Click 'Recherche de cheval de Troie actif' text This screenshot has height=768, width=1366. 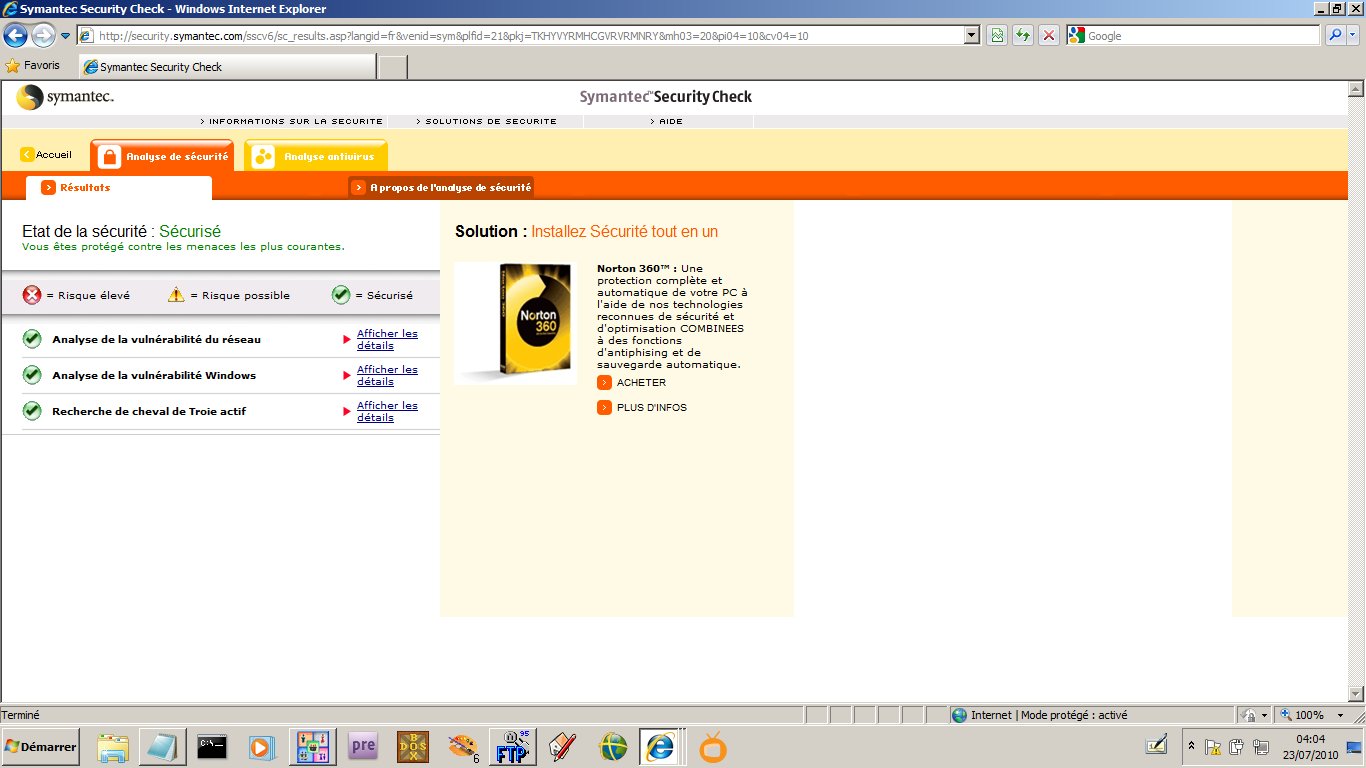coord(149,412)
